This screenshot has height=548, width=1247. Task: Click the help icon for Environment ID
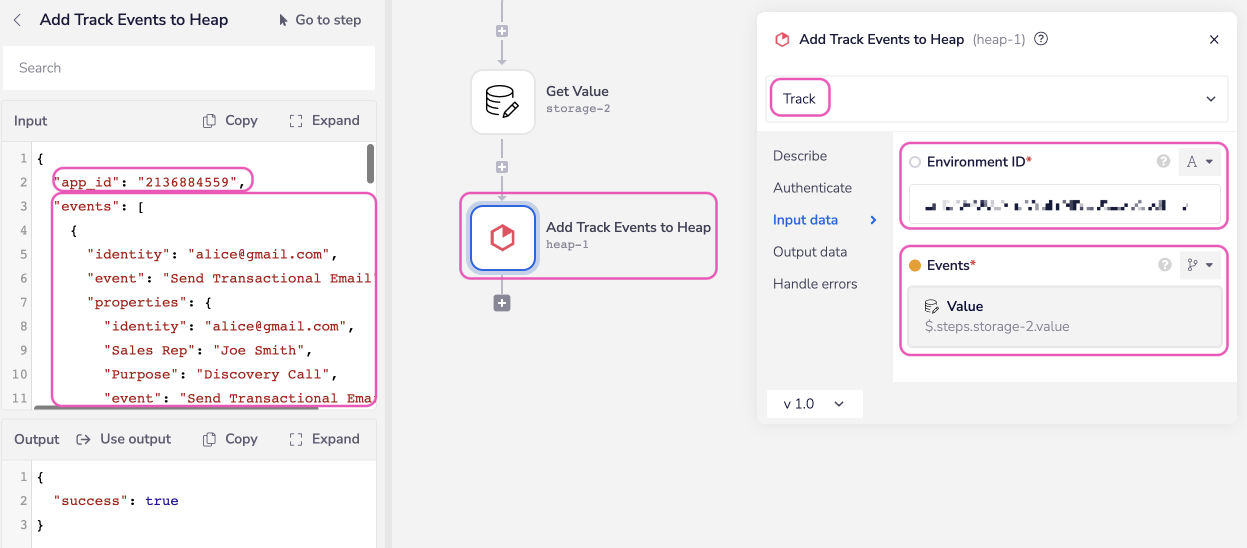pos(1163,162)
